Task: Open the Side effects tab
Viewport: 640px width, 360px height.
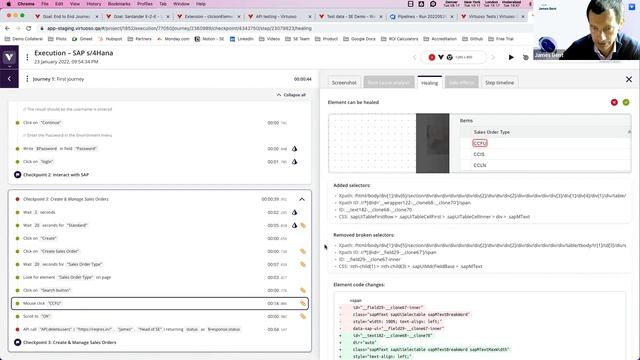Action: (461, 82)
